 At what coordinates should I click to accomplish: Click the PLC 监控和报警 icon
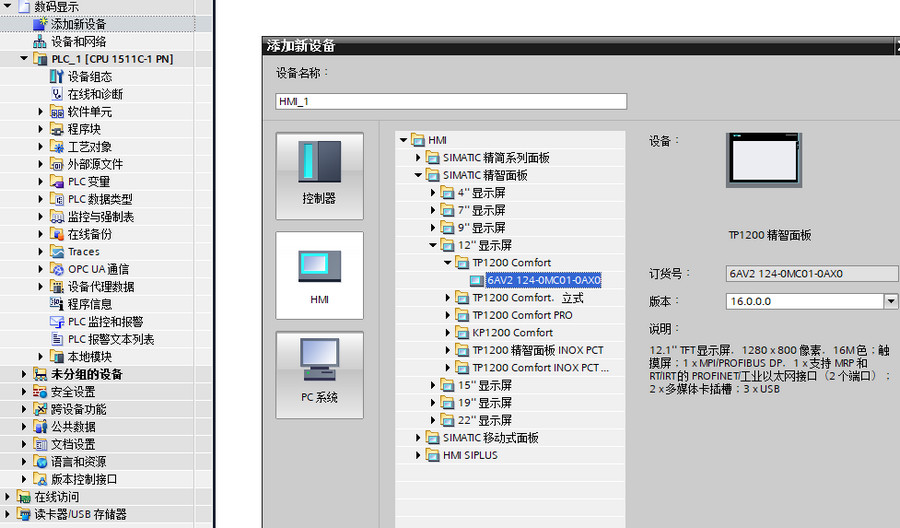(56, 321)
